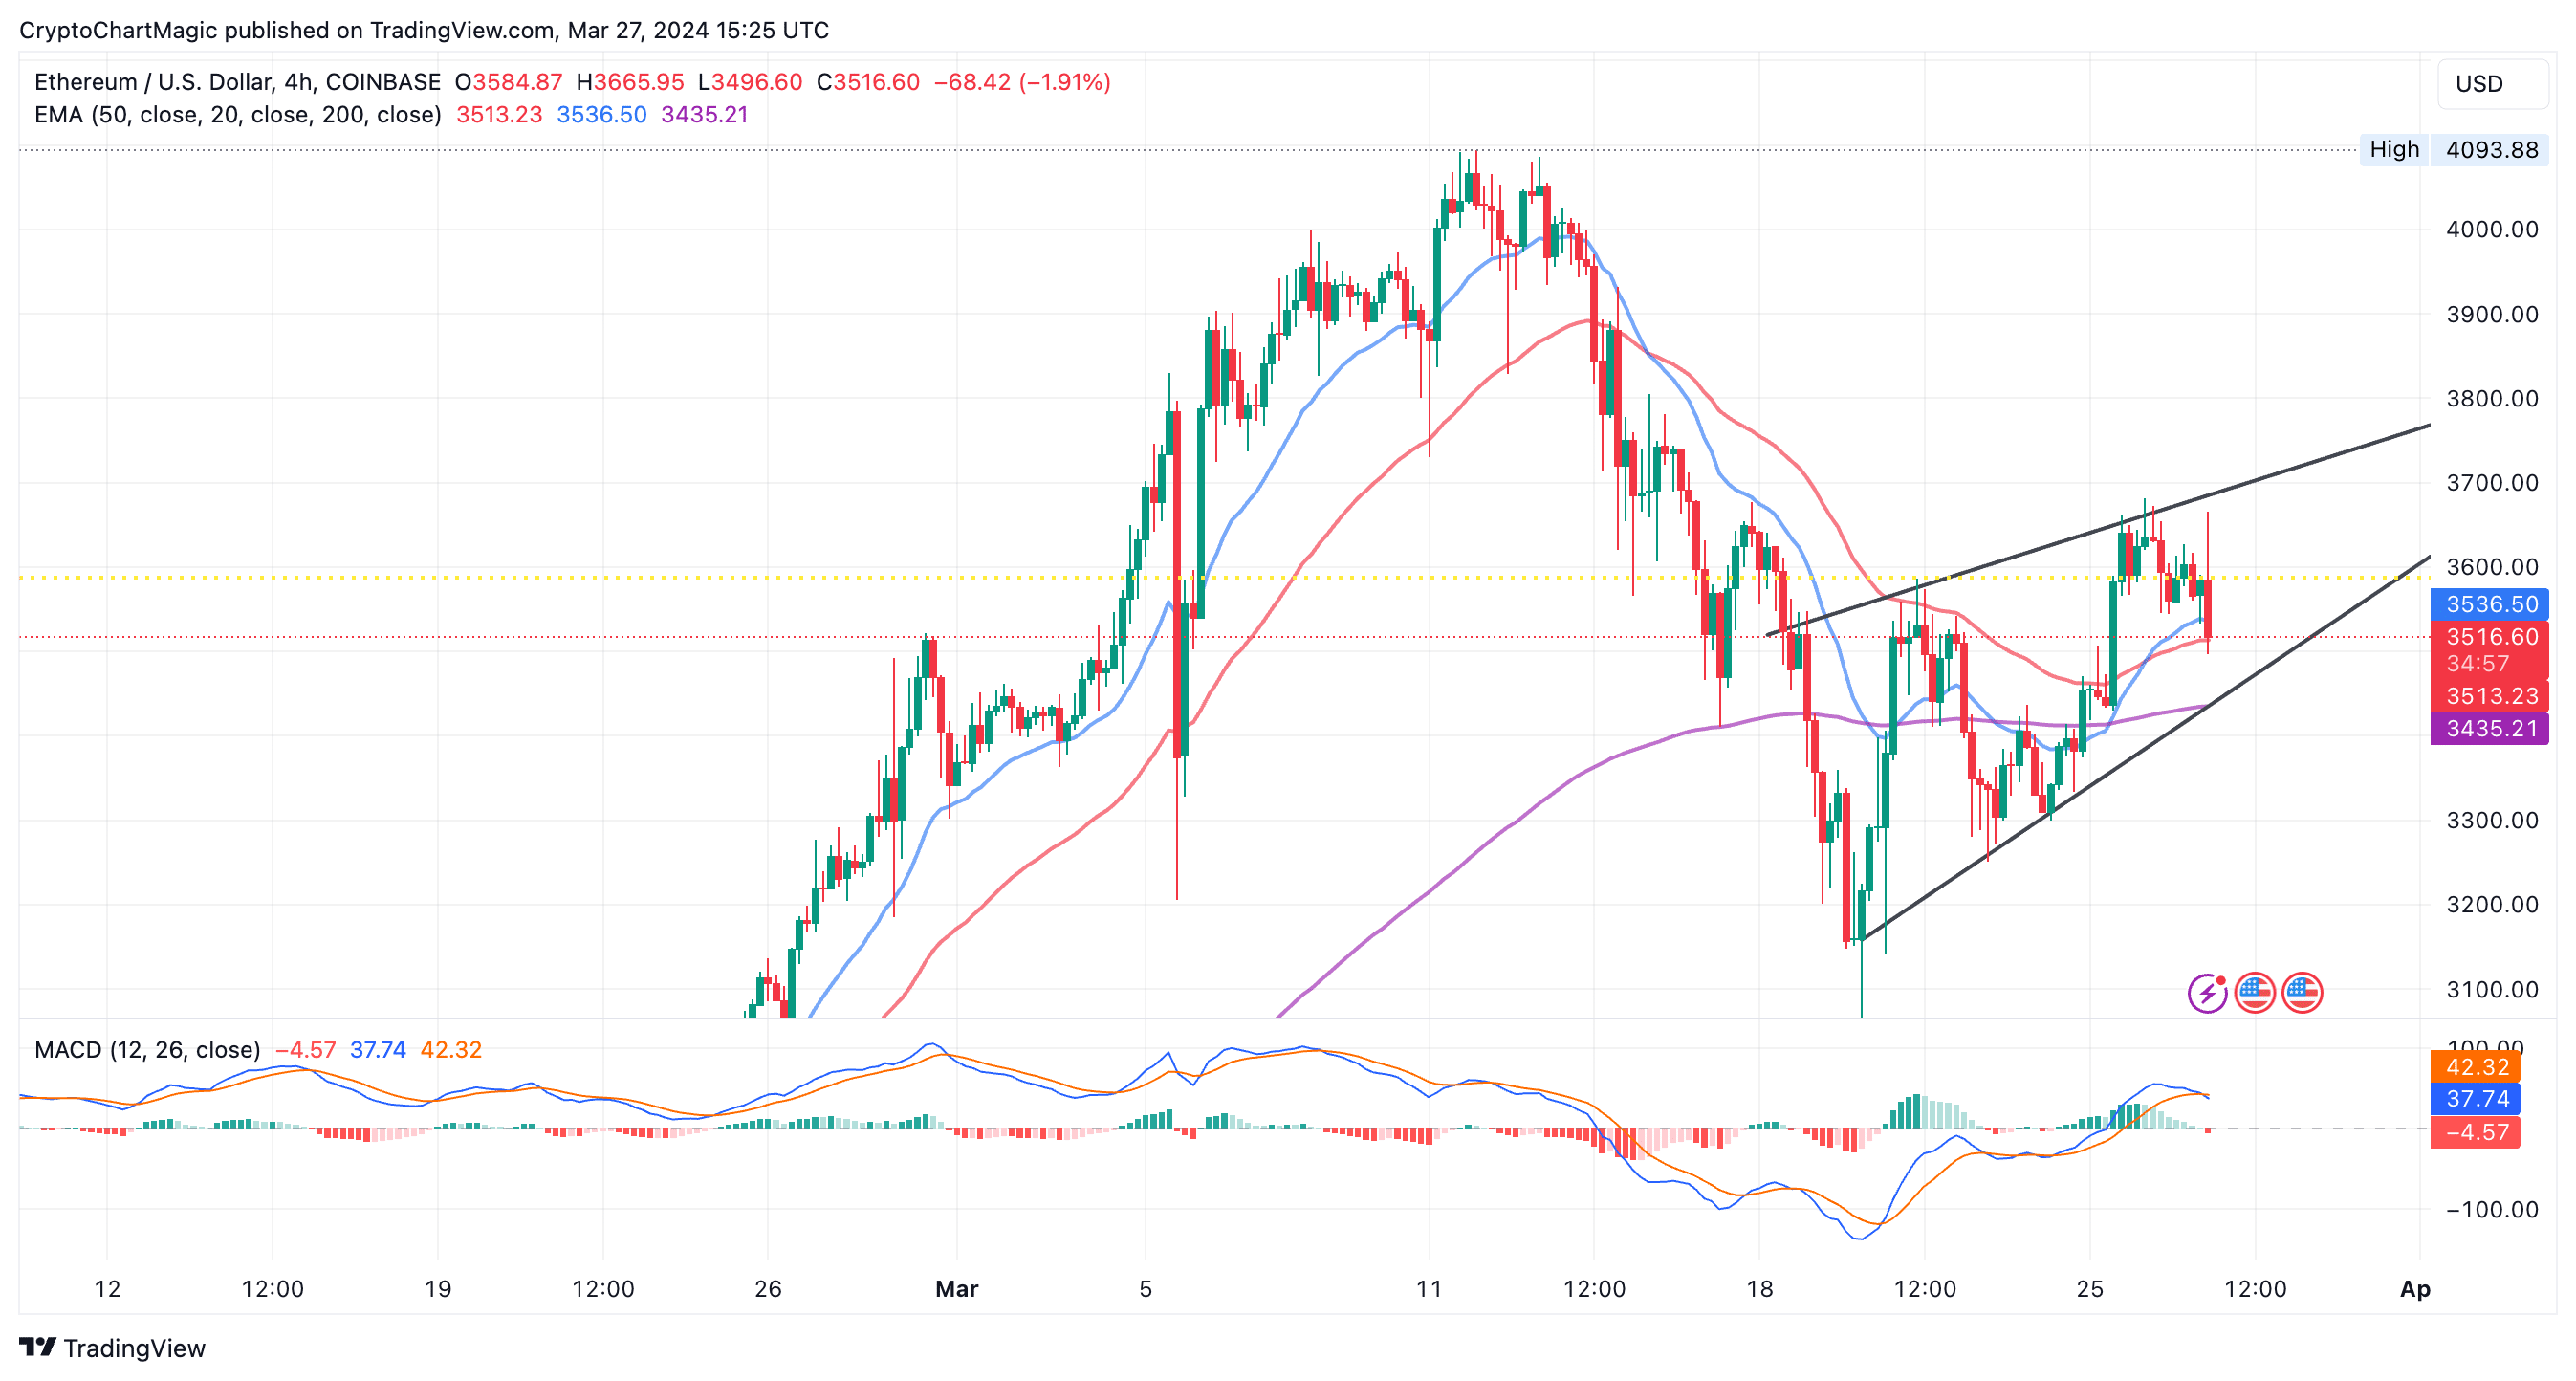Click the second US flag economic event icon
This screenshot has height=1381, width=2576.
pos(2302,993)
